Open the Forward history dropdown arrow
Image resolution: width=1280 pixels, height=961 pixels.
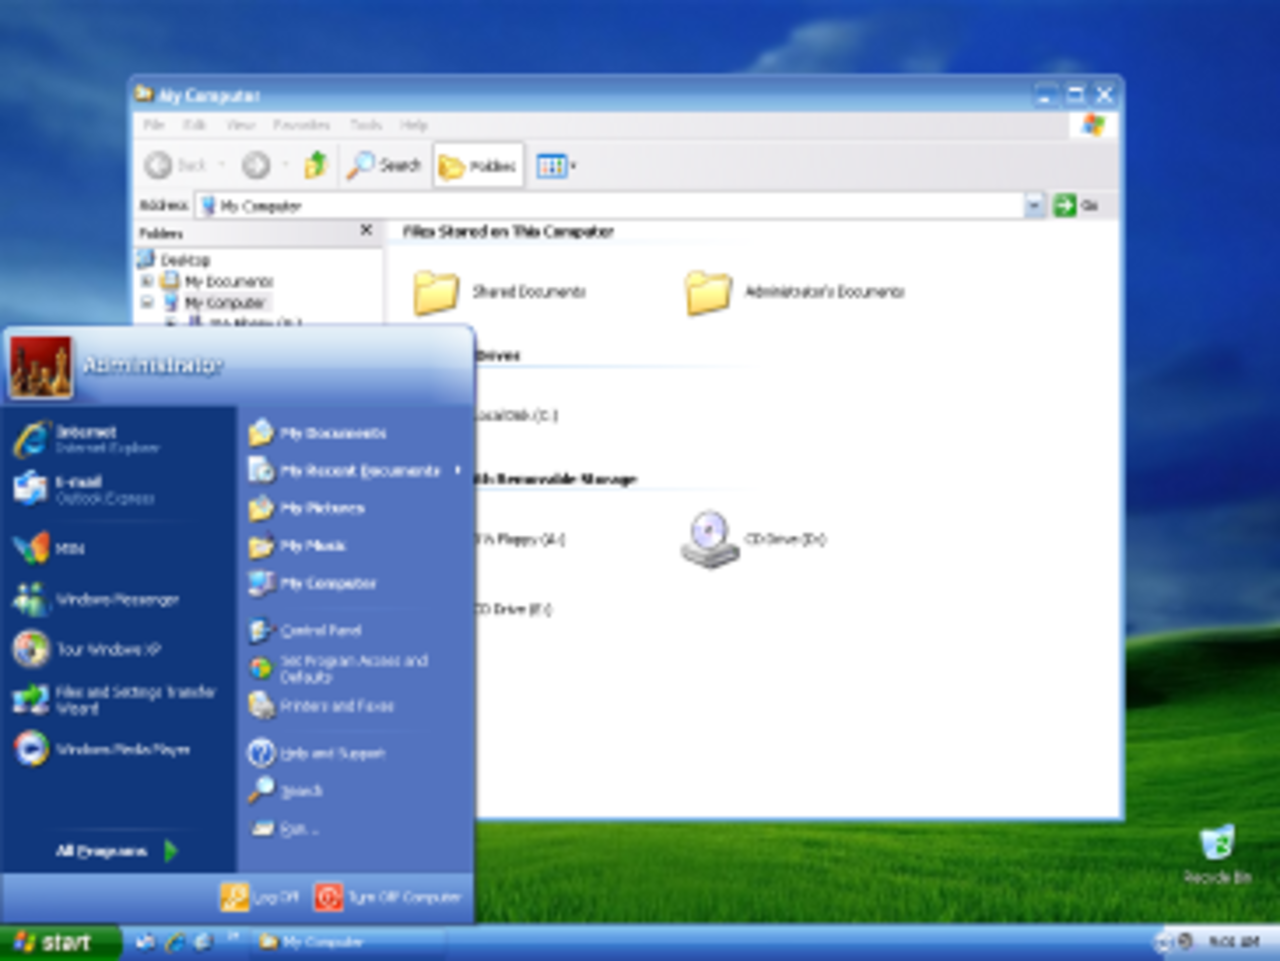tap(285, 165)
